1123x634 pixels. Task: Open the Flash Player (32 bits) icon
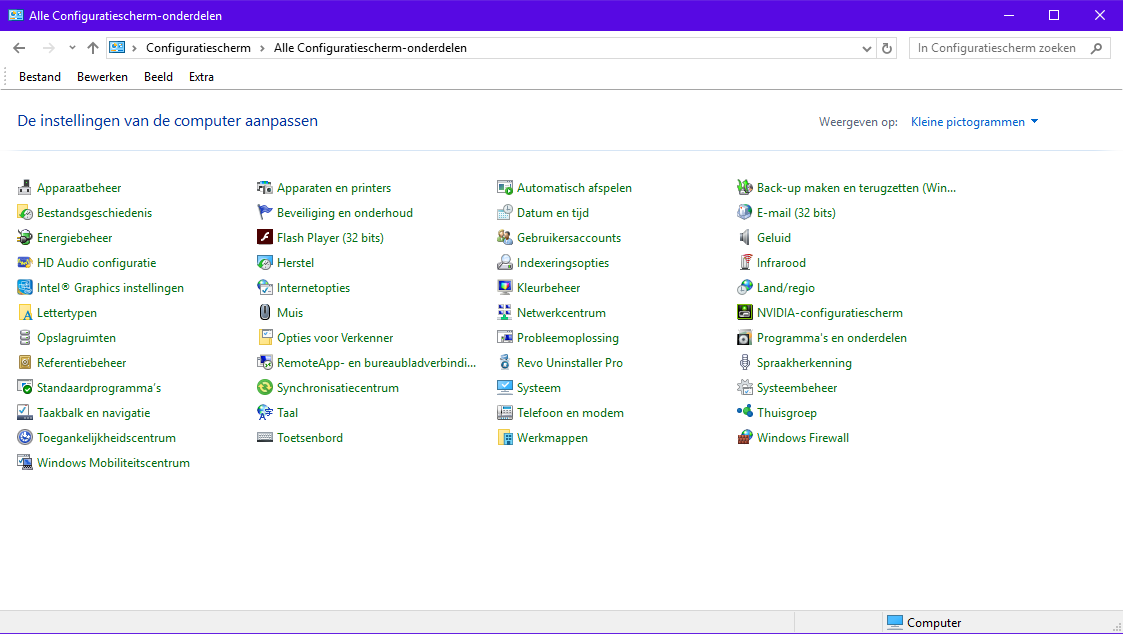pyautogui.click(x=265, y=238)
